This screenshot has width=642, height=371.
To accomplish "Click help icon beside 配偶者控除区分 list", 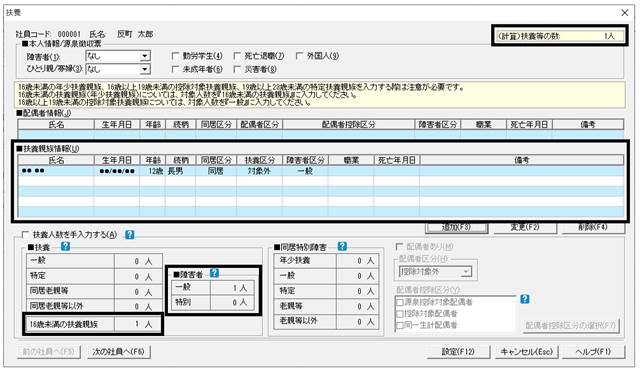I will 525,299.
